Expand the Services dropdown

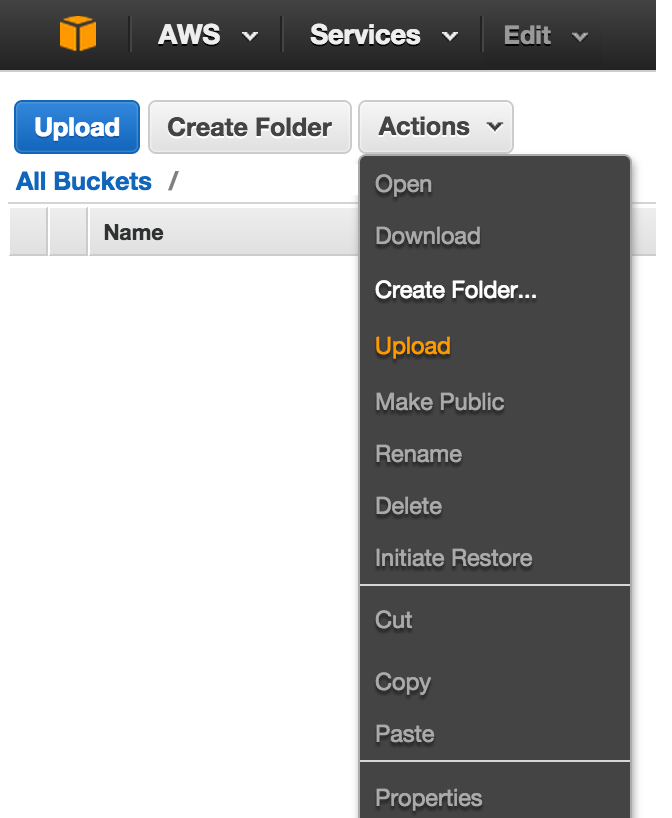(x=383, y=35)
